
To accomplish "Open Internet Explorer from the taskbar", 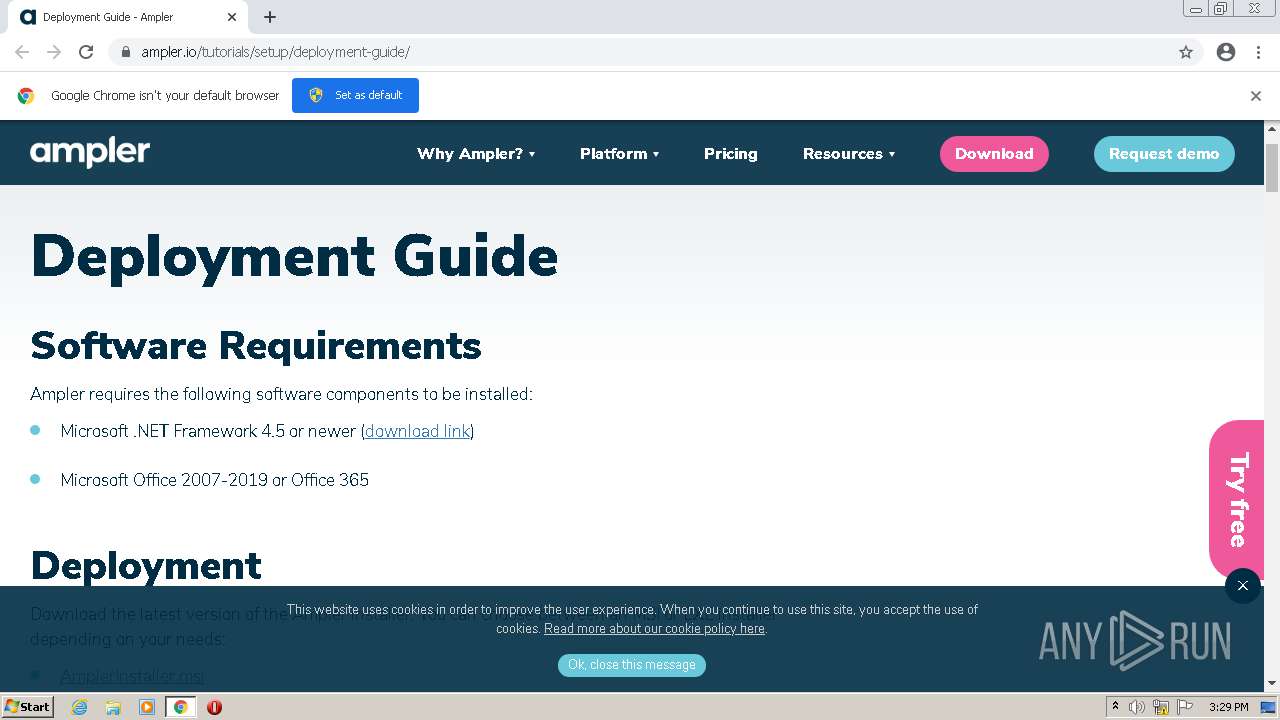I will click(79, 707).
